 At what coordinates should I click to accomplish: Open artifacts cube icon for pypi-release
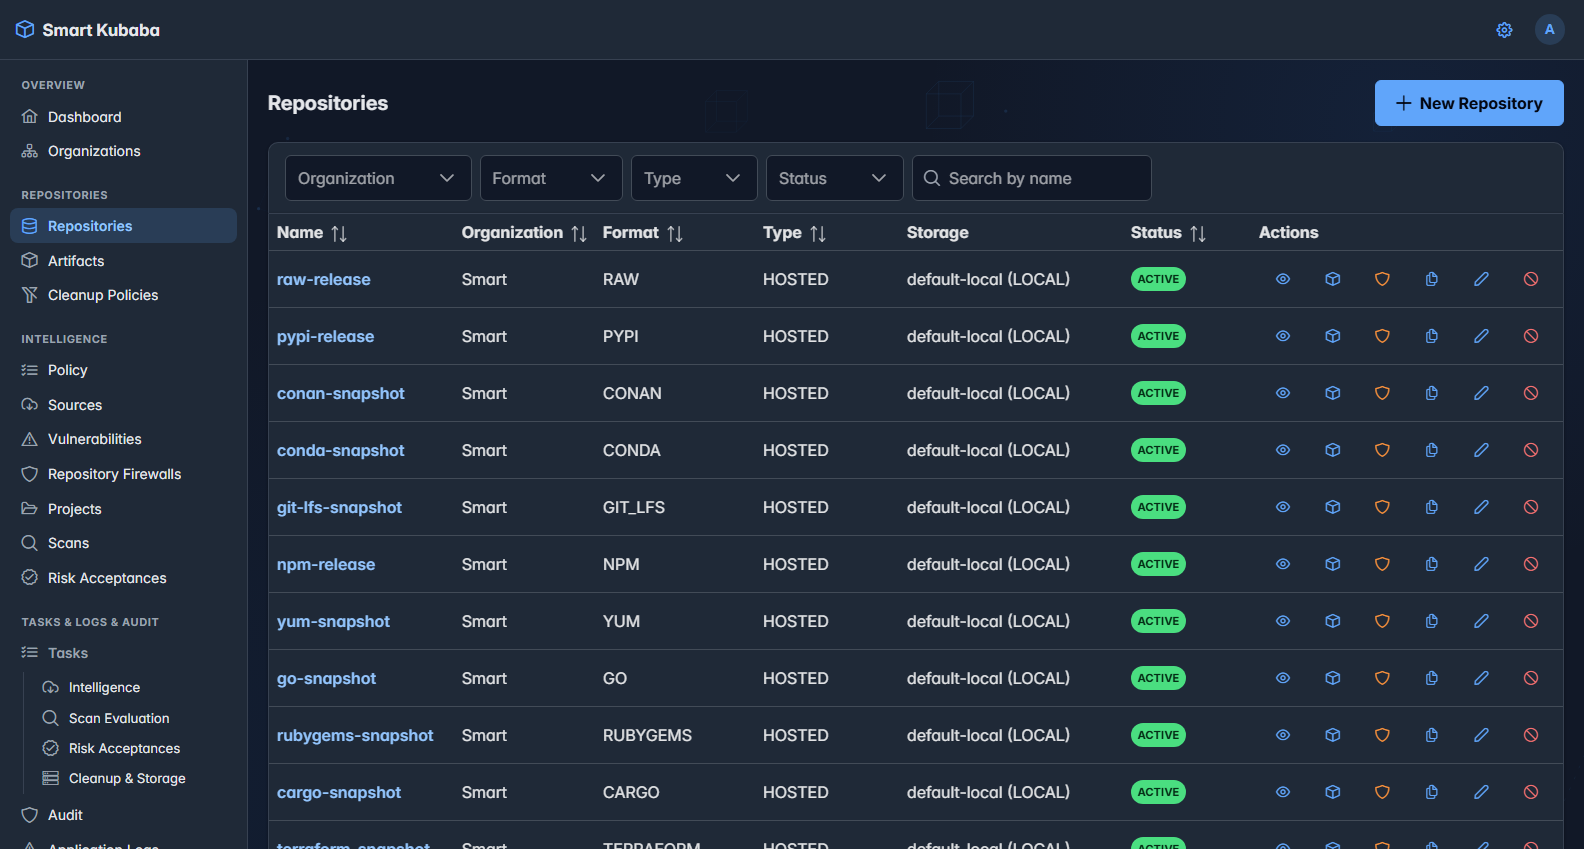tap(1333, 336)
